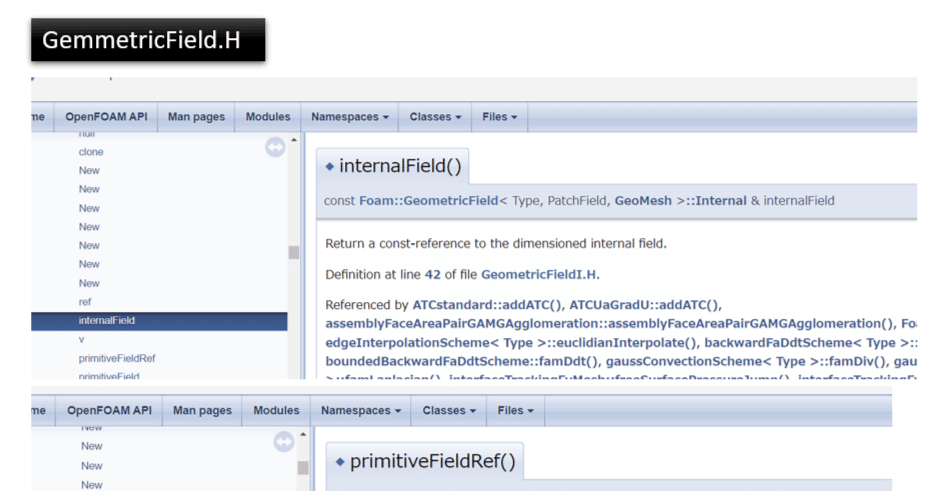Click the up arrow of lower navigation scrollbar
This screenshot has width=938, height=491.
pos(303,435)
